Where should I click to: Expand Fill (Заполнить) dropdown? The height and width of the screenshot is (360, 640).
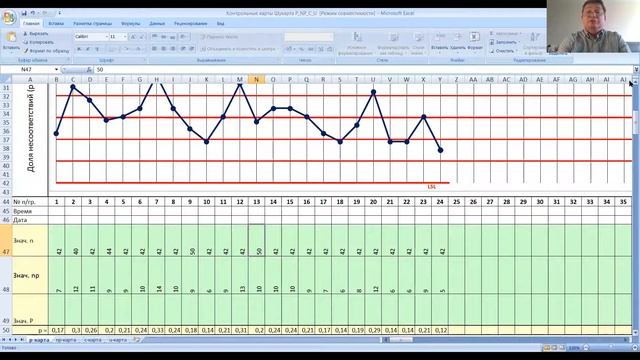coord(520,42)
